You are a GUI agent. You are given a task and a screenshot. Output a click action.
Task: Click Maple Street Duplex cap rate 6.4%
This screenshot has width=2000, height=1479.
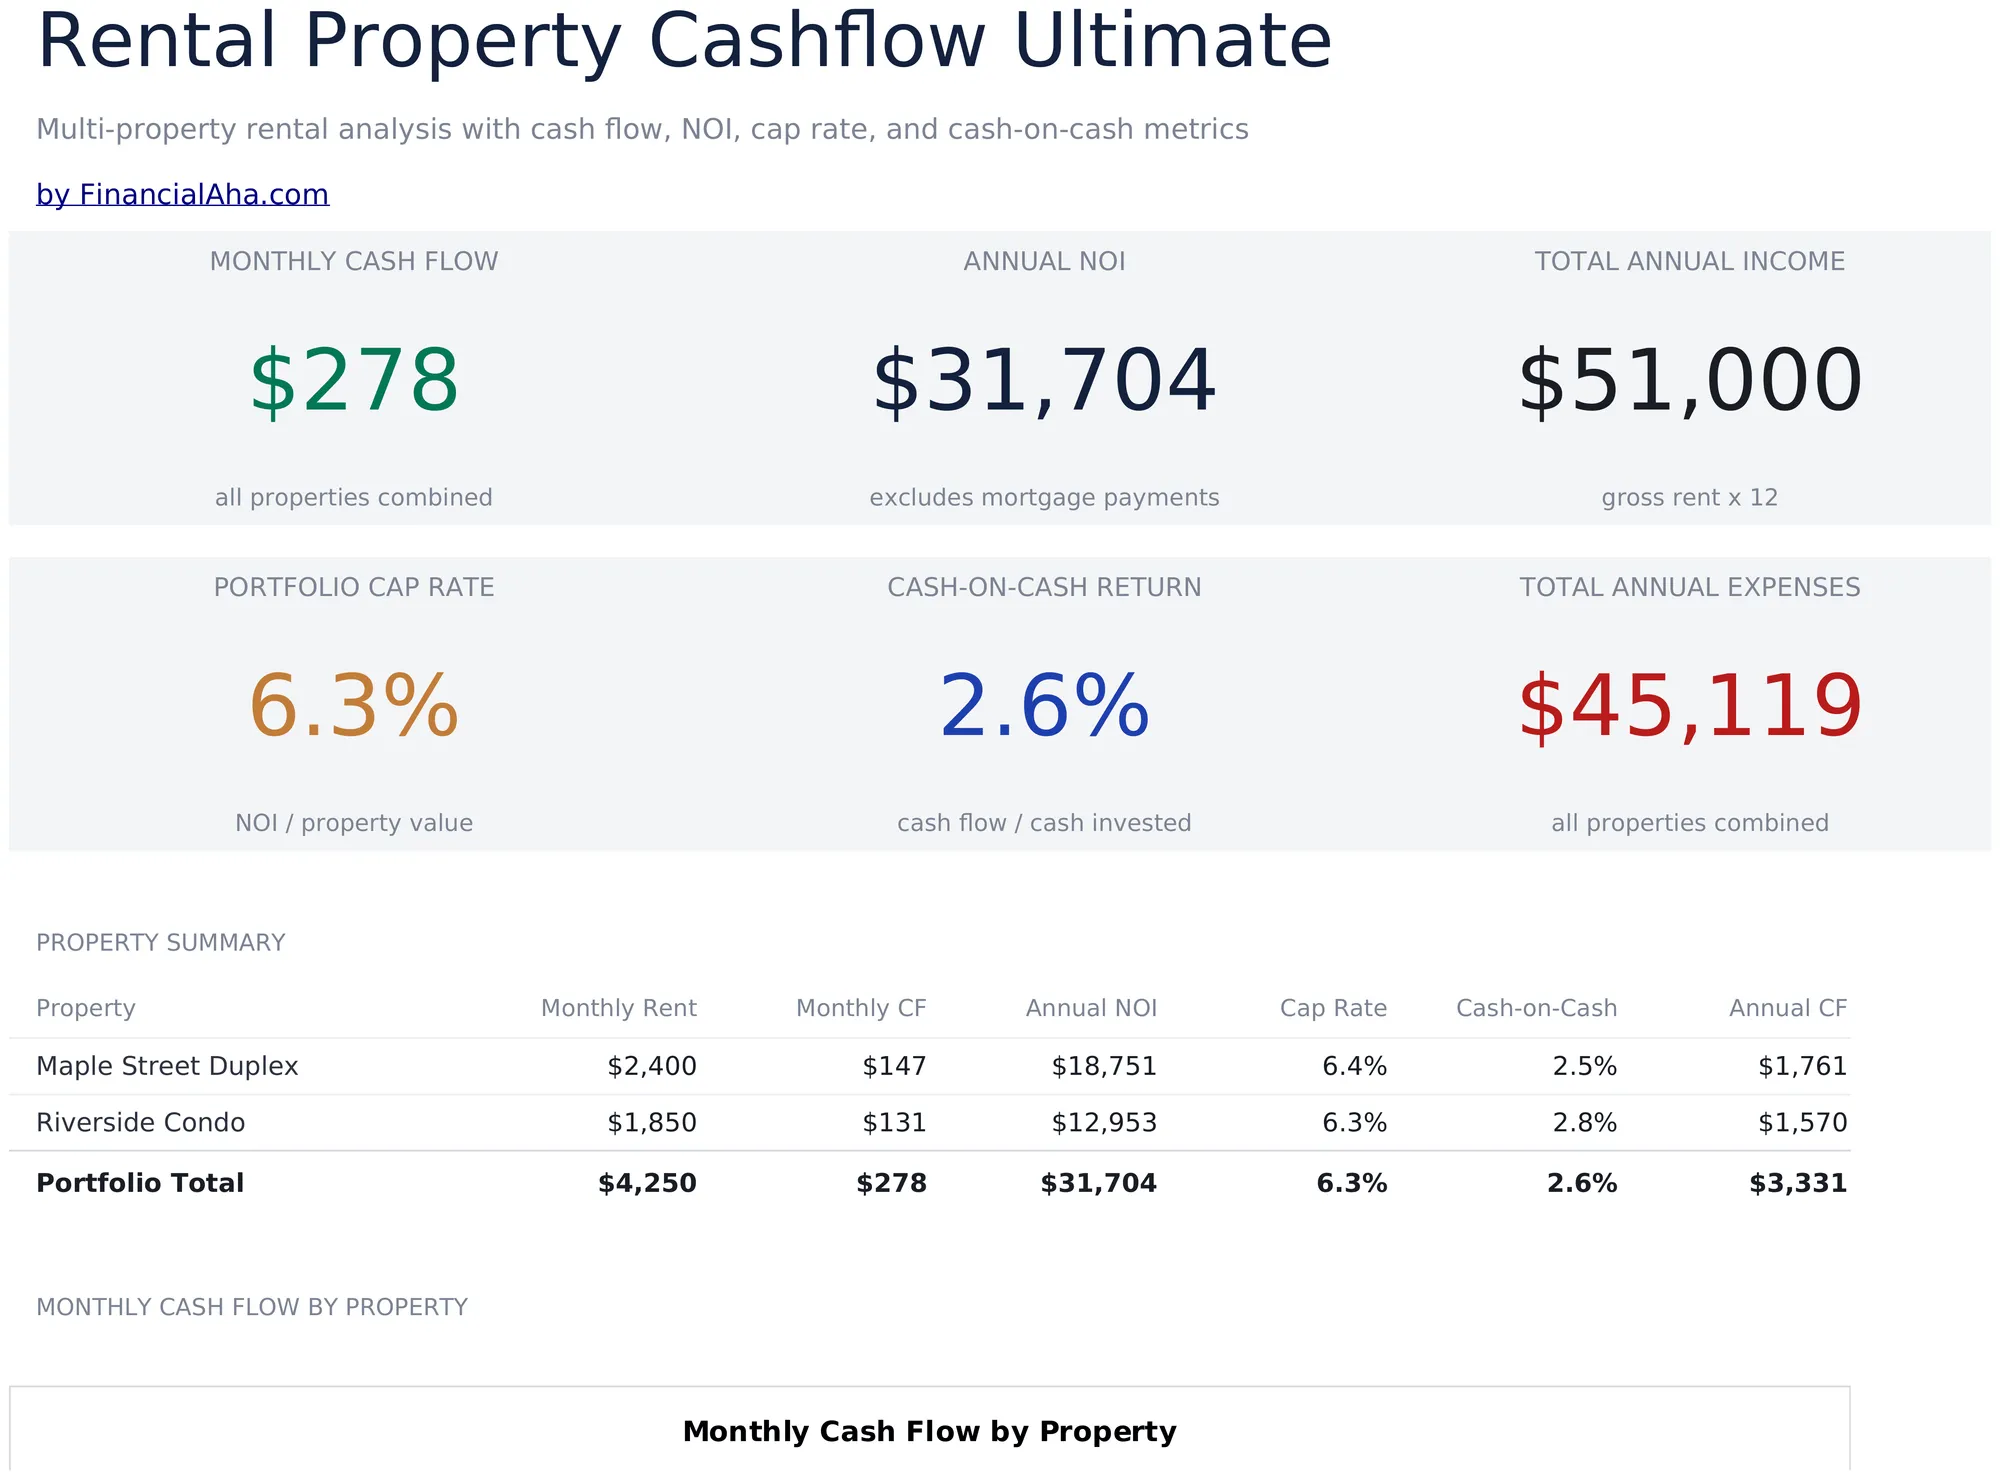(1354, 1066)
